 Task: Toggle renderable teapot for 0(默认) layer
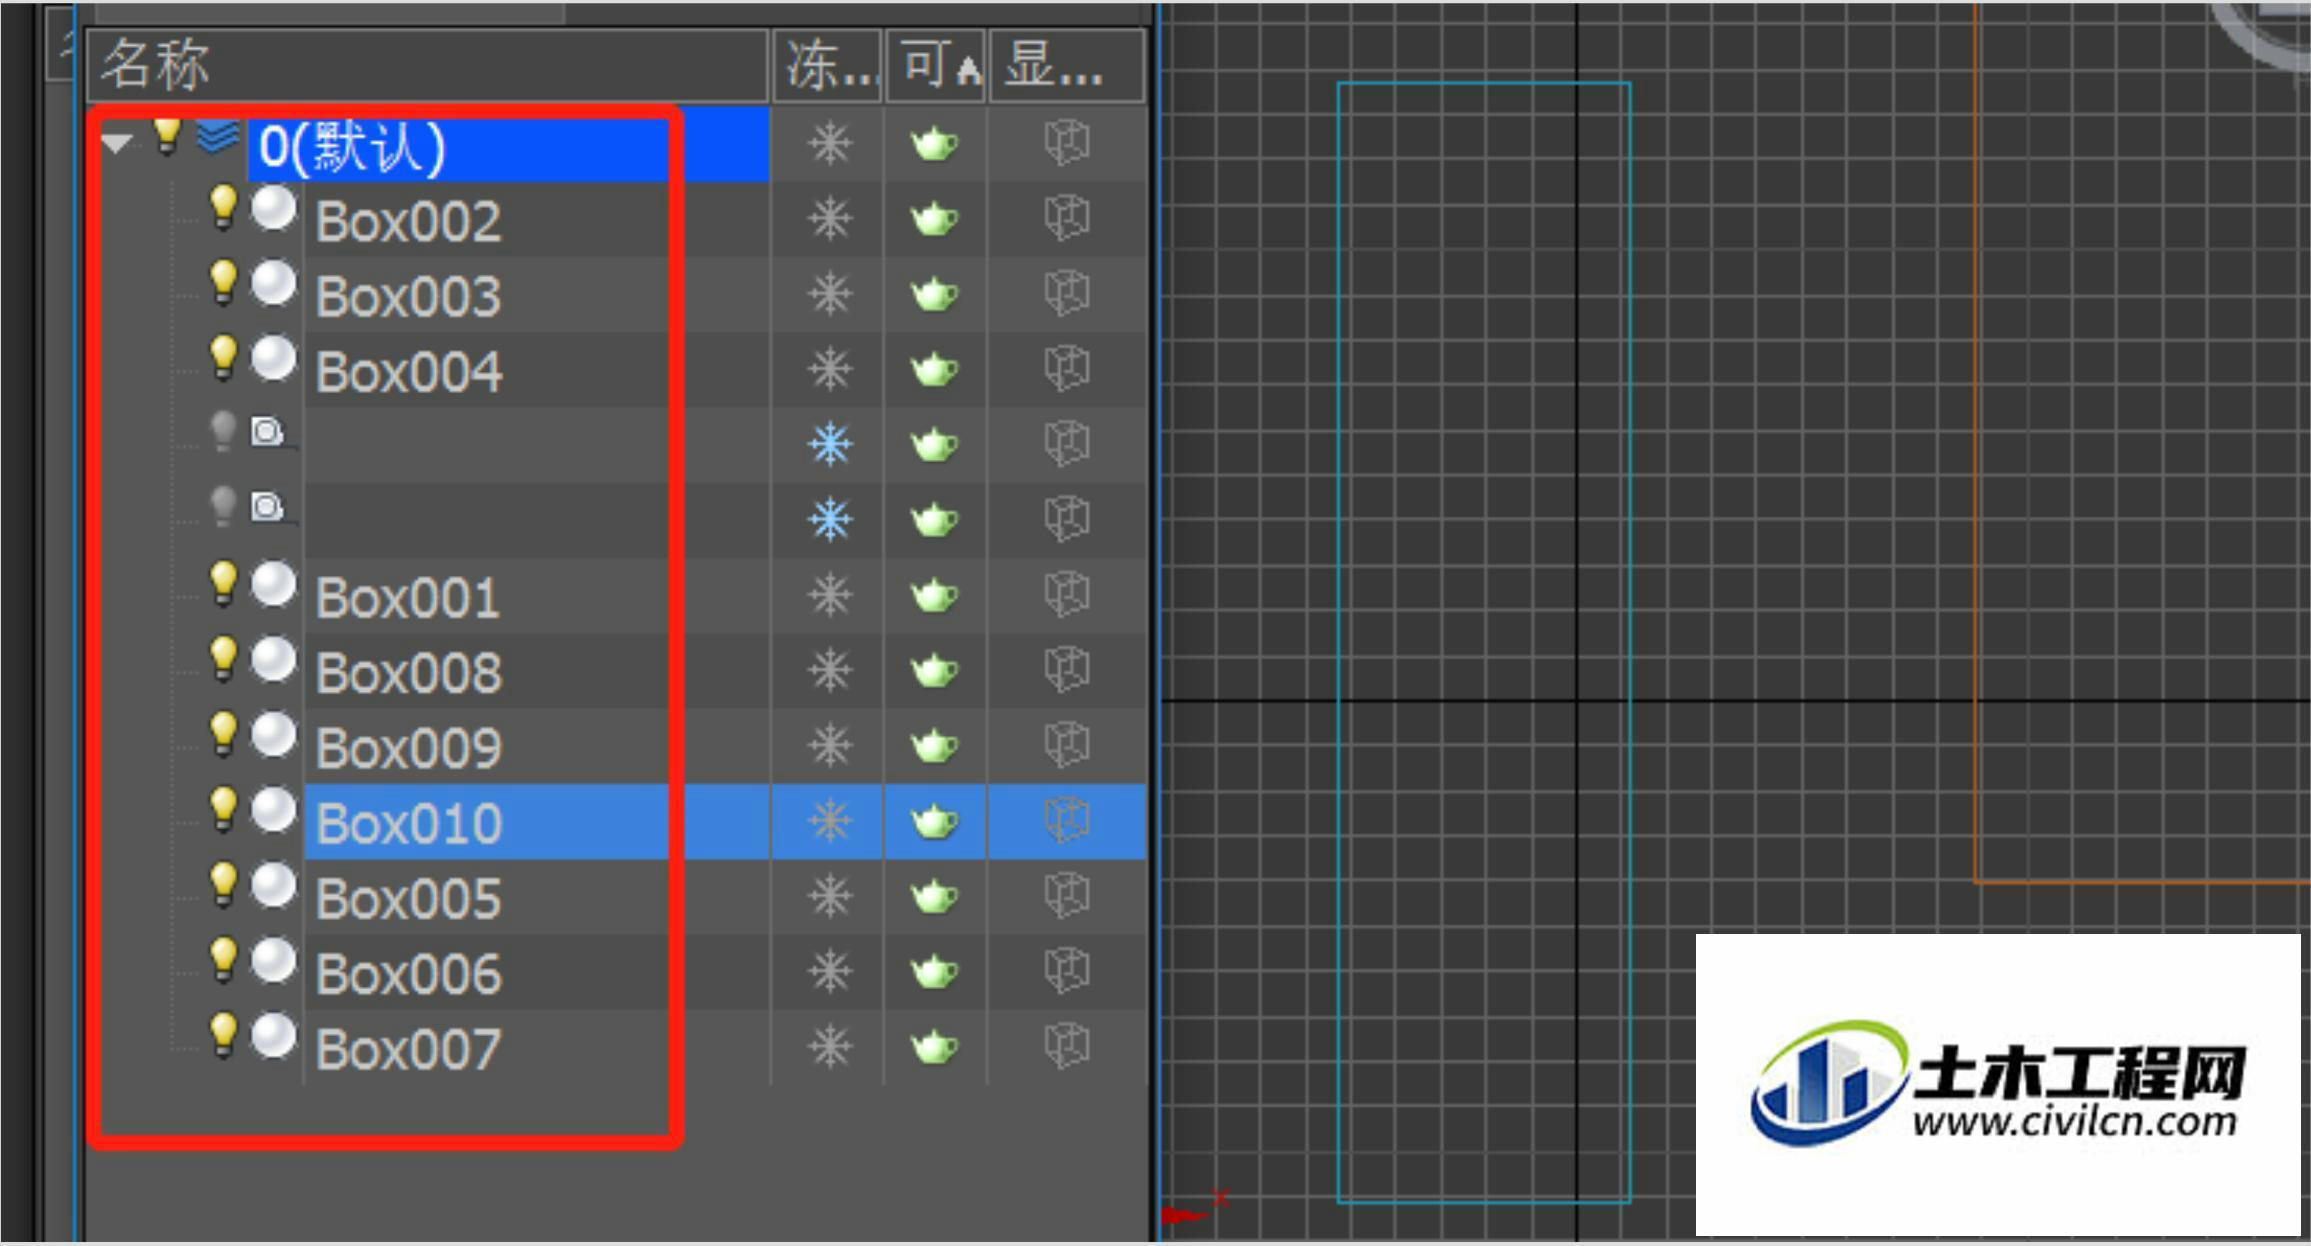tap(934, 144)
